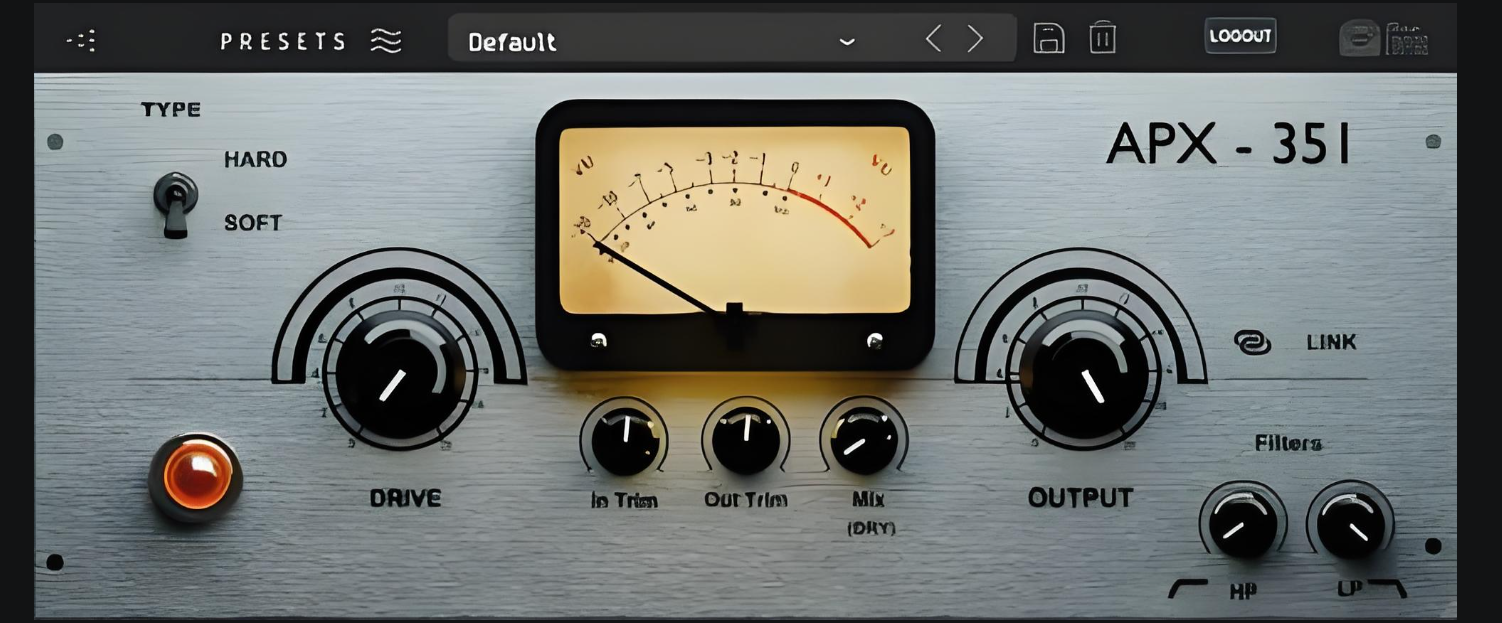Screen dimensions: 1502x623
Task: Click the Mix (DRY) knob
Action: point(864,440)
